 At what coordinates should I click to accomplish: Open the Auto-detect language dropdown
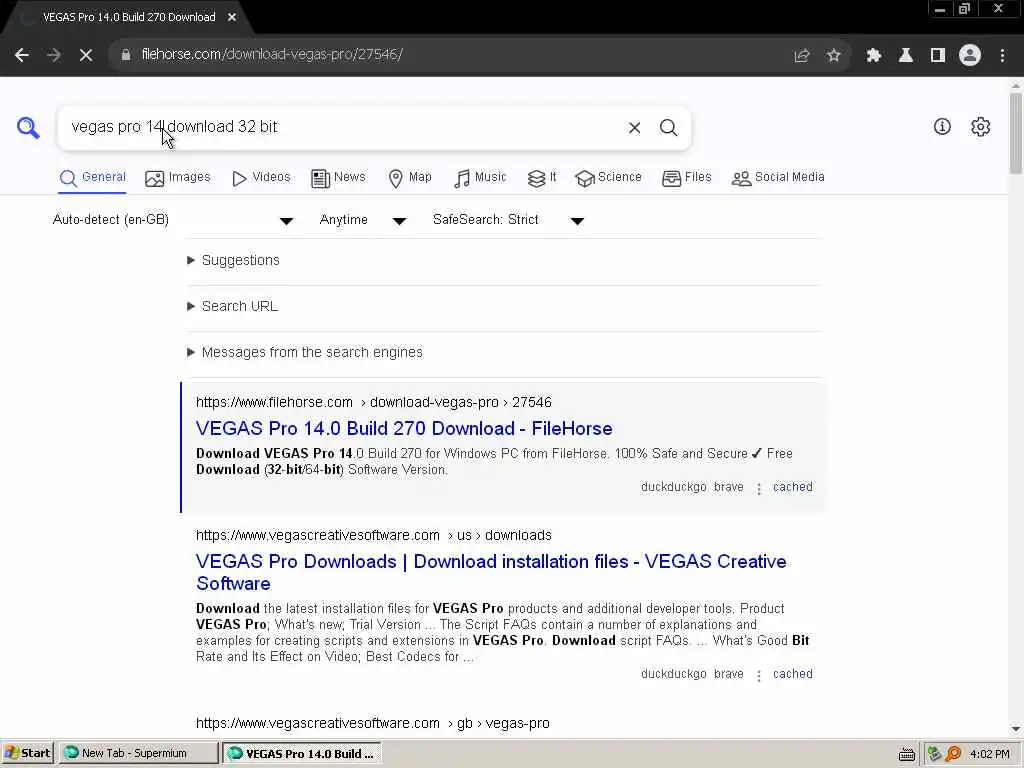click(172, 220)
